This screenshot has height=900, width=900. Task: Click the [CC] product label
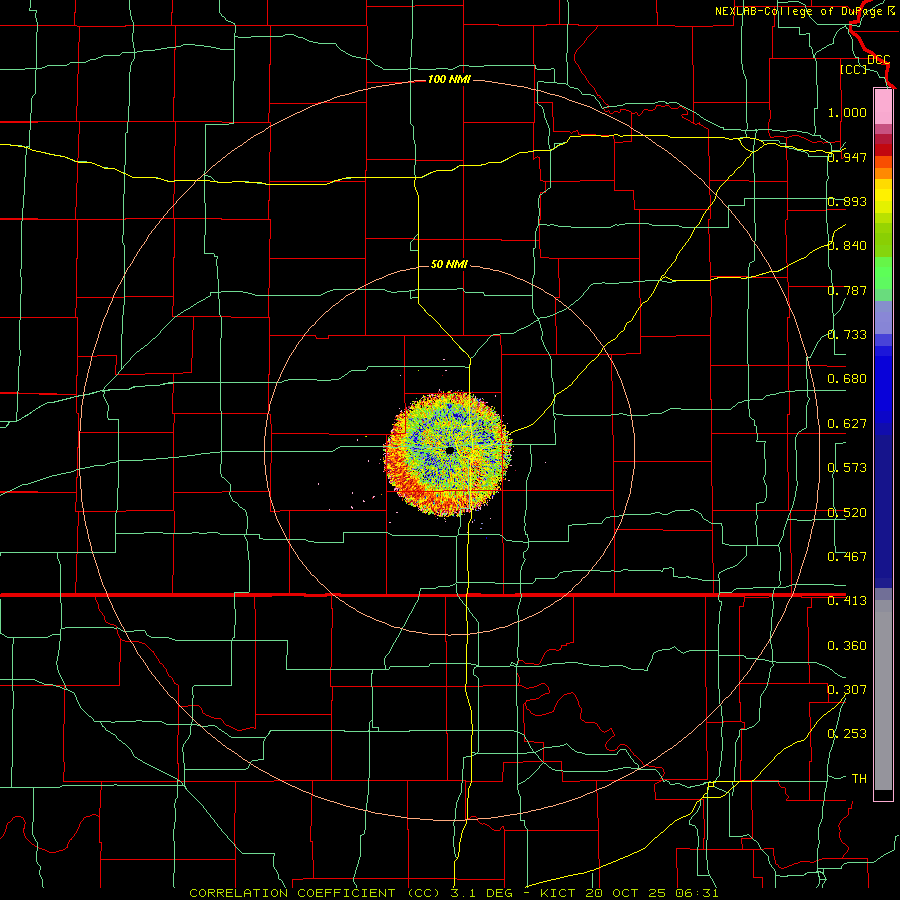[x=853, y=69]
